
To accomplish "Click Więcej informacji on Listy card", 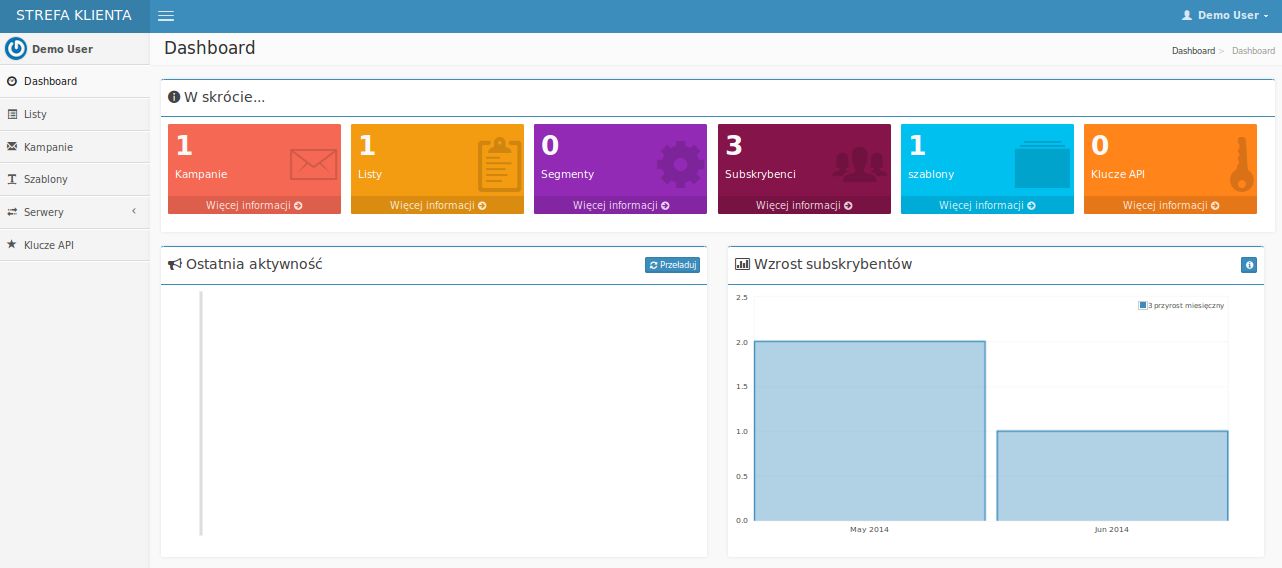I will (437, 205).
